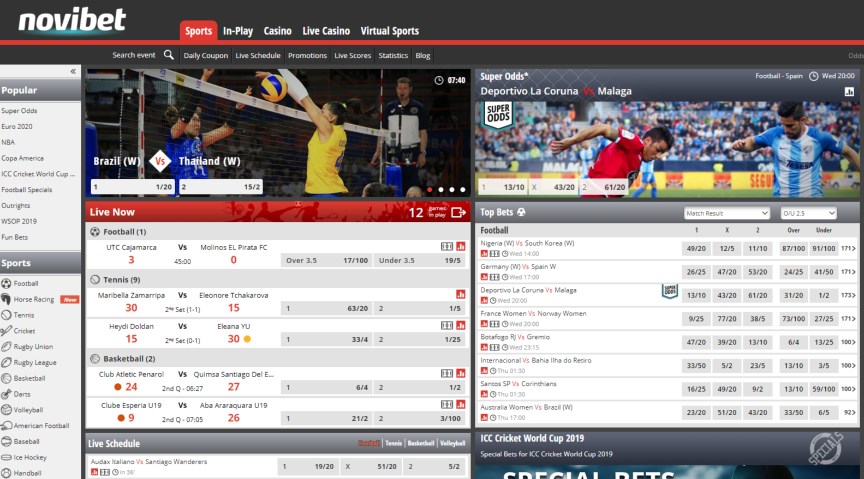864x479 pixels.
Task: Open WSOP 2019 in Popular list
Action: pyautogui.click(x=19, y=221)
